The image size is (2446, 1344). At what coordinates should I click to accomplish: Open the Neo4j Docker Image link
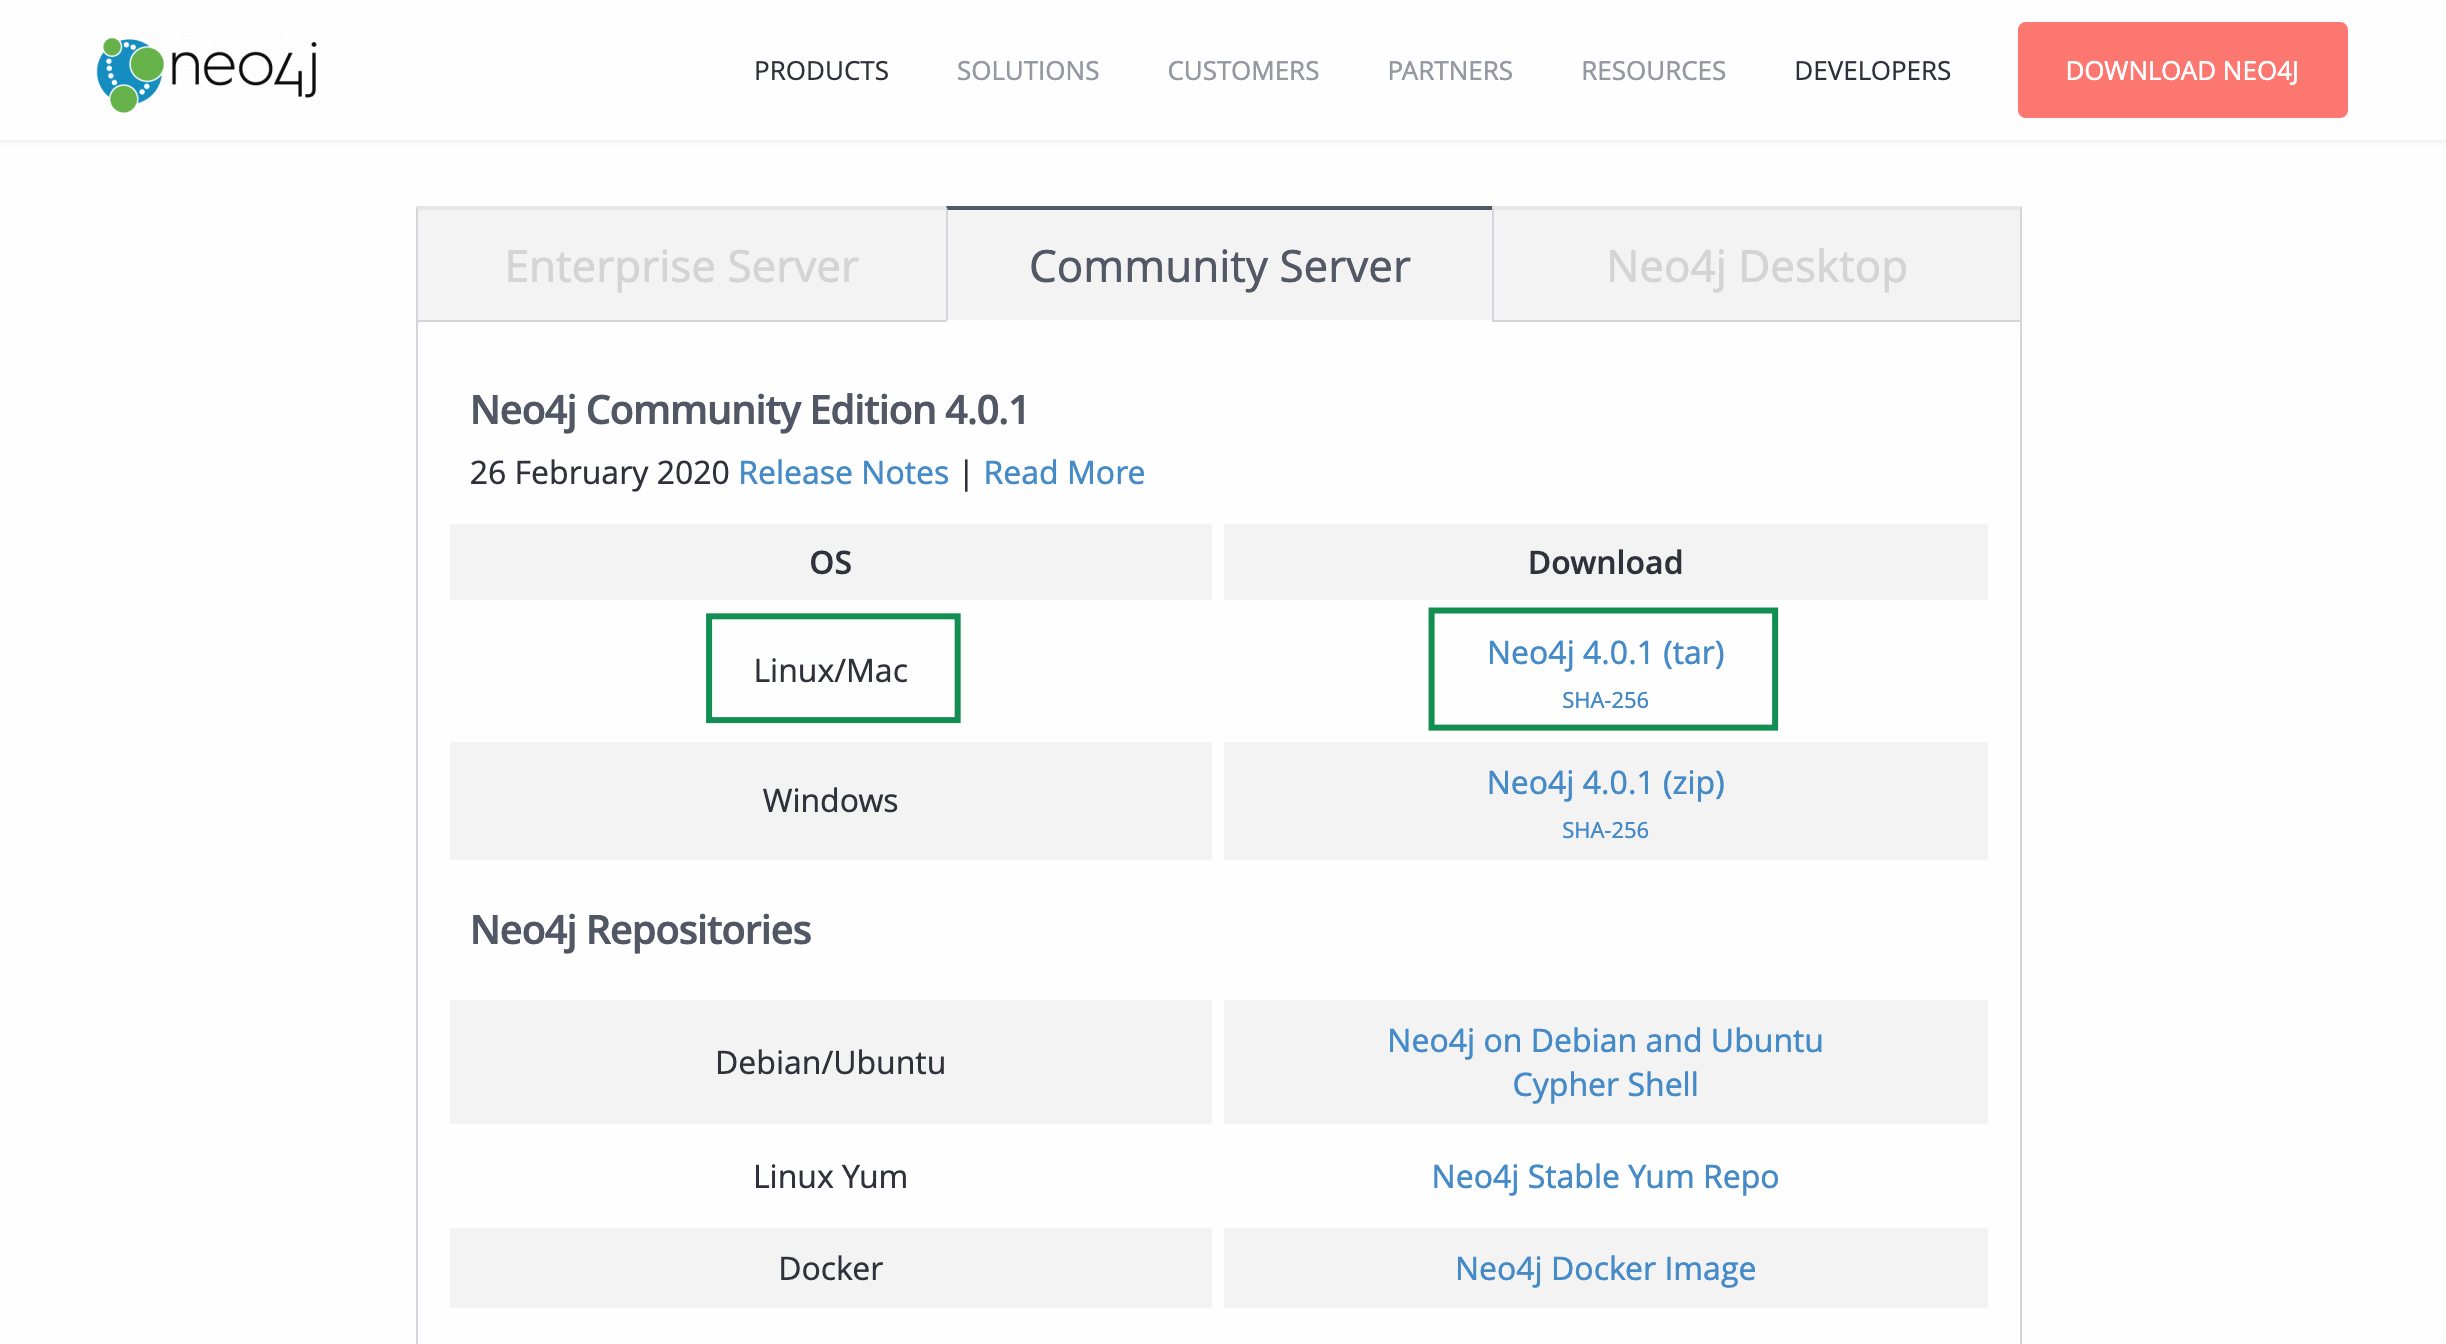pyautogui.click(x=1605, y=1268)
